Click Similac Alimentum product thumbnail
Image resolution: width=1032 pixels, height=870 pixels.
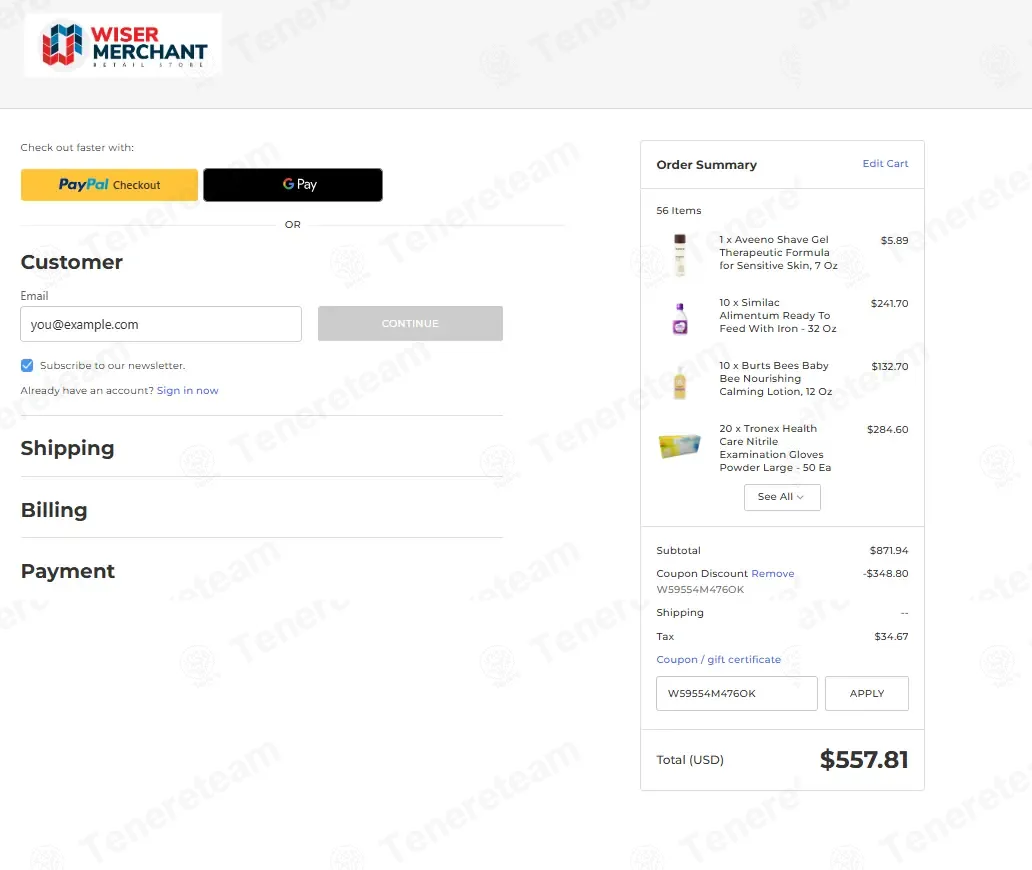[680, 319]
